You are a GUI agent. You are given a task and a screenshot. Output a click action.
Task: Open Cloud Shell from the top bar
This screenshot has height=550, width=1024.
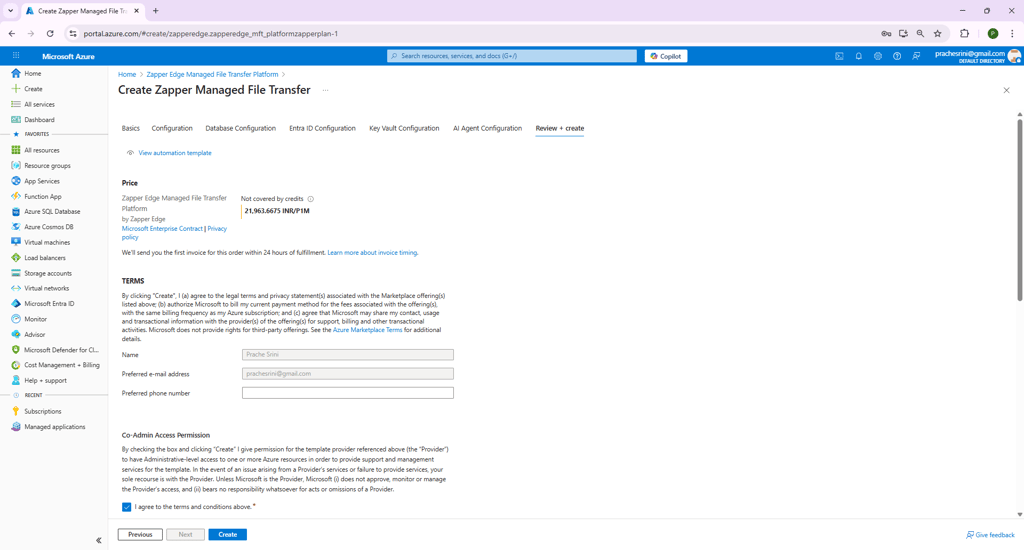click(839, 56)
